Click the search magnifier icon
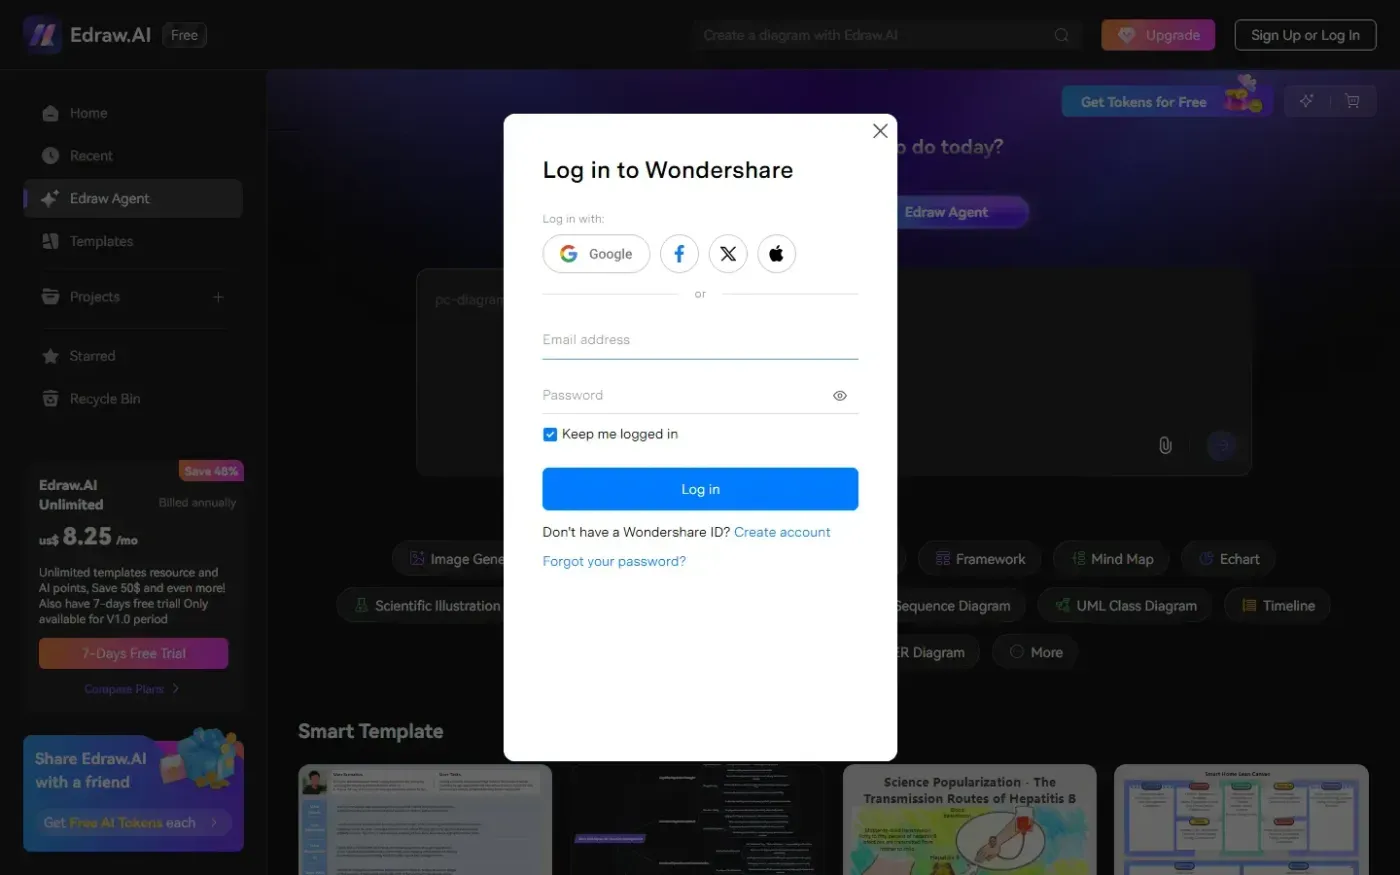Screen dimensions: 1400x875 click(x=1061, y=35)
